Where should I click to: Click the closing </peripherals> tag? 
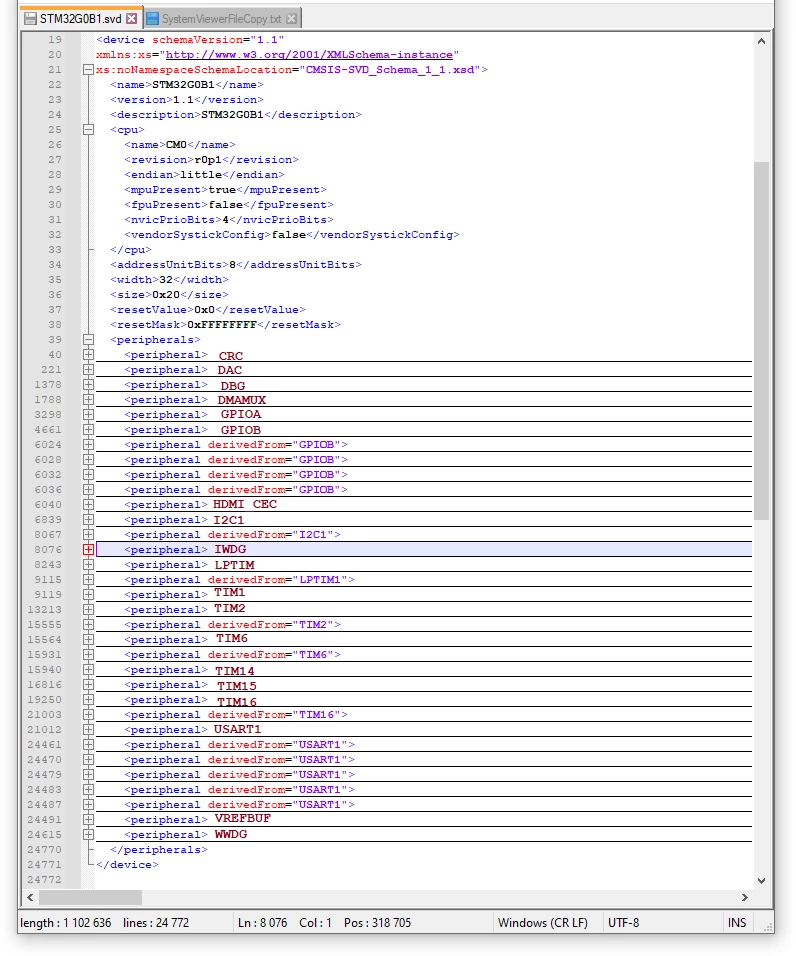158,849
